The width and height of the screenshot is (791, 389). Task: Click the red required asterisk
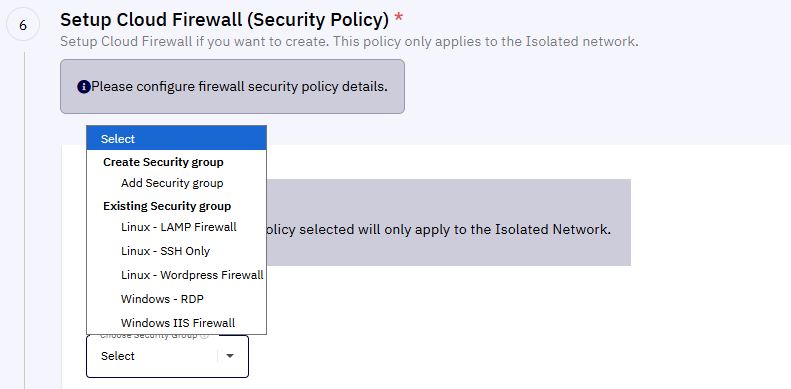[x=399, y=19]
